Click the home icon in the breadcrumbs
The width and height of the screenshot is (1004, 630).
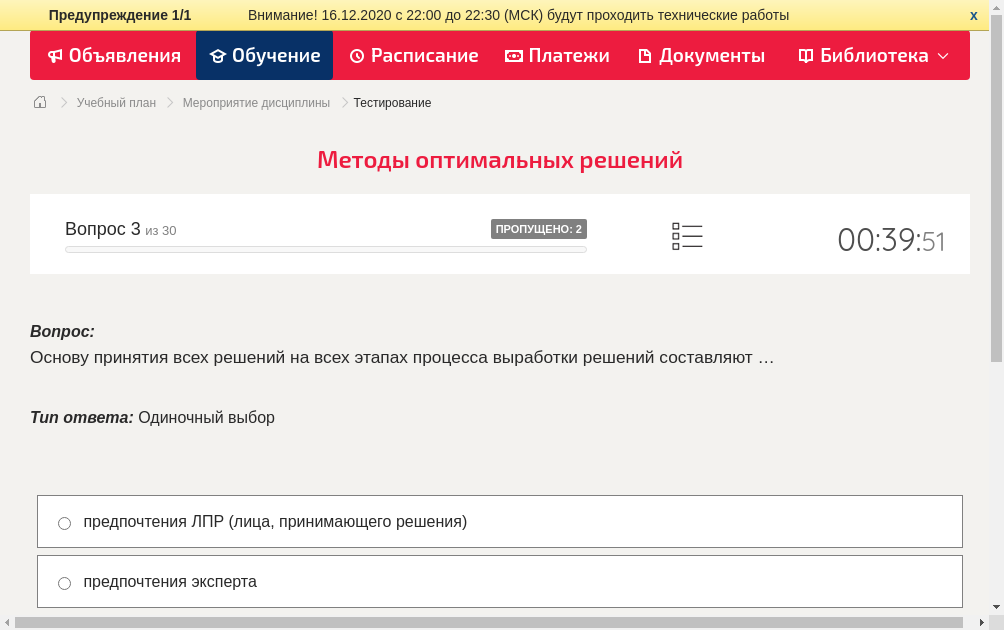(39, 102)
